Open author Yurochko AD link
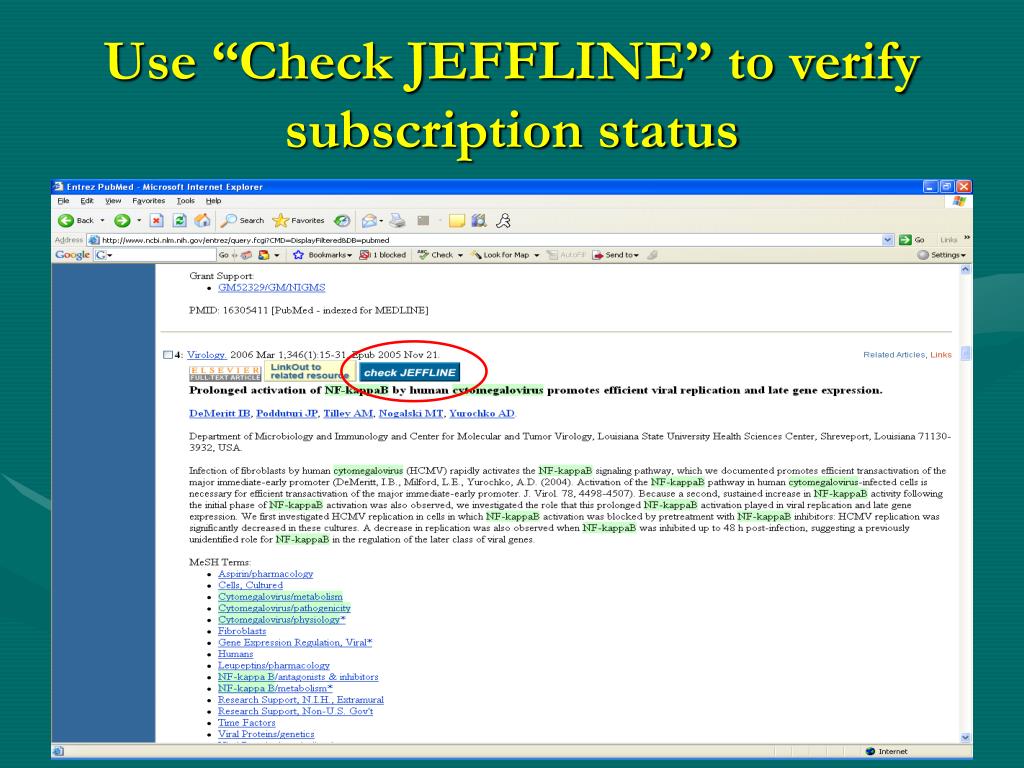This screenshot has width=1024, height=768. pos(482,413)
